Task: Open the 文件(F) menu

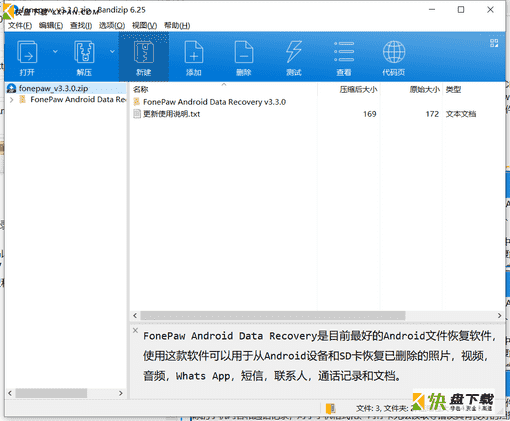Action: pyautogui.click(x=20, y=25)
